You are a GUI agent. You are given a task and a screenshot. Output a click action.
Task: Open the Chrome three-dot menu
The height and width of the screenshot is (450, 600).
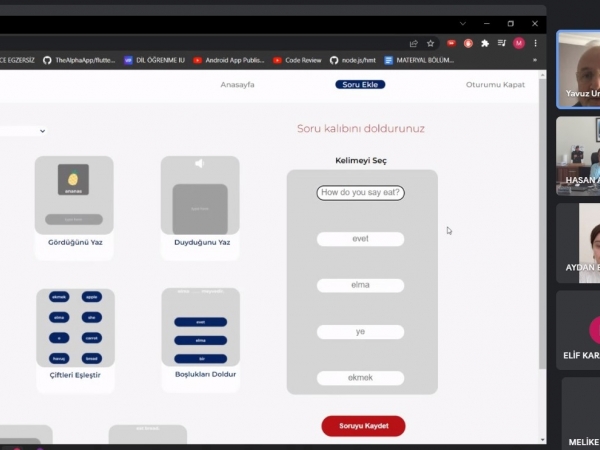[x=535, y=43]
